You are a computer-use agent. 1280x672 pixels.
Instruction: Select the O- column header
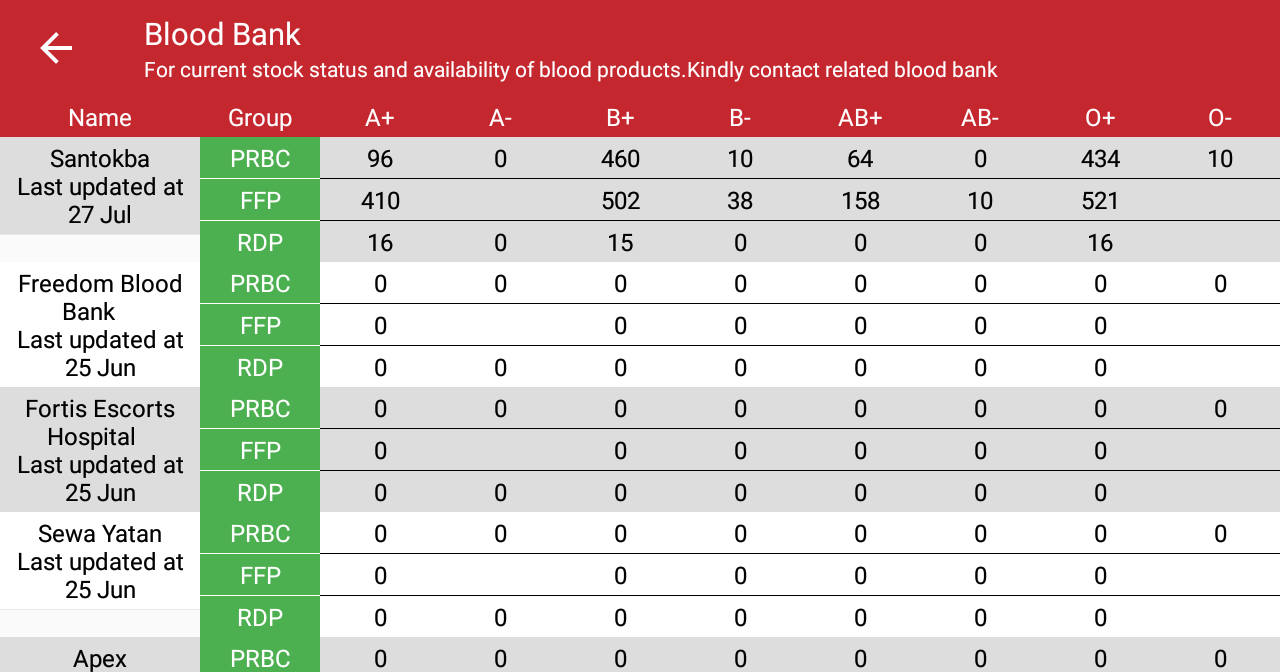pos(1220,118)
